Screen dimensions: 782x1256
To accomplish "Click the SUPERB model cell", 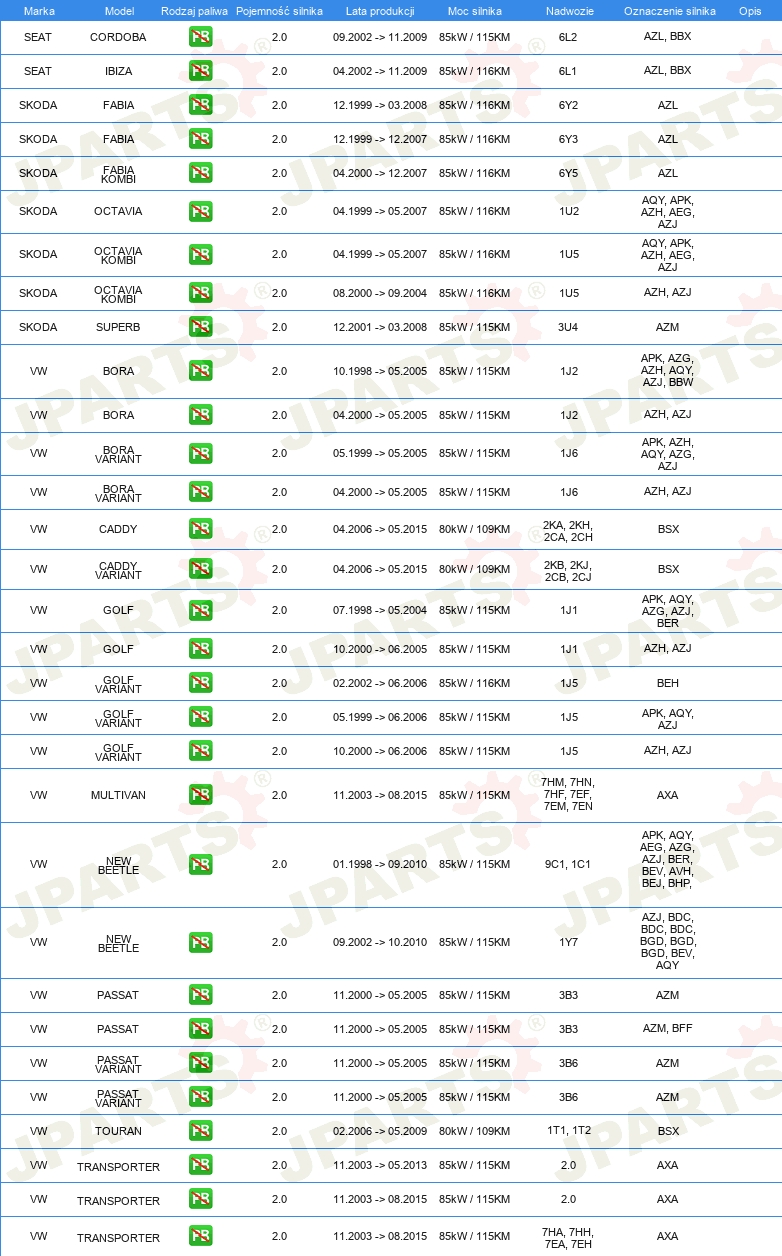I will click(x=118, y=327).
